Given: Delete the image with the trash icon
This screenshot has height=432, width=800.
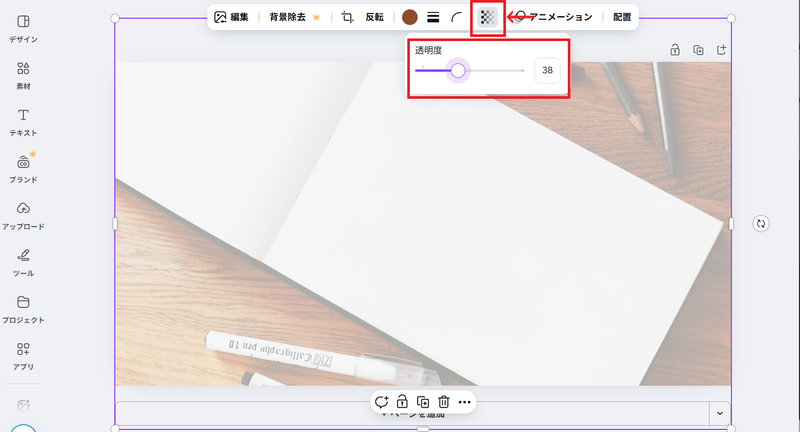Looking at the screenshot, I should pos(444,402).
